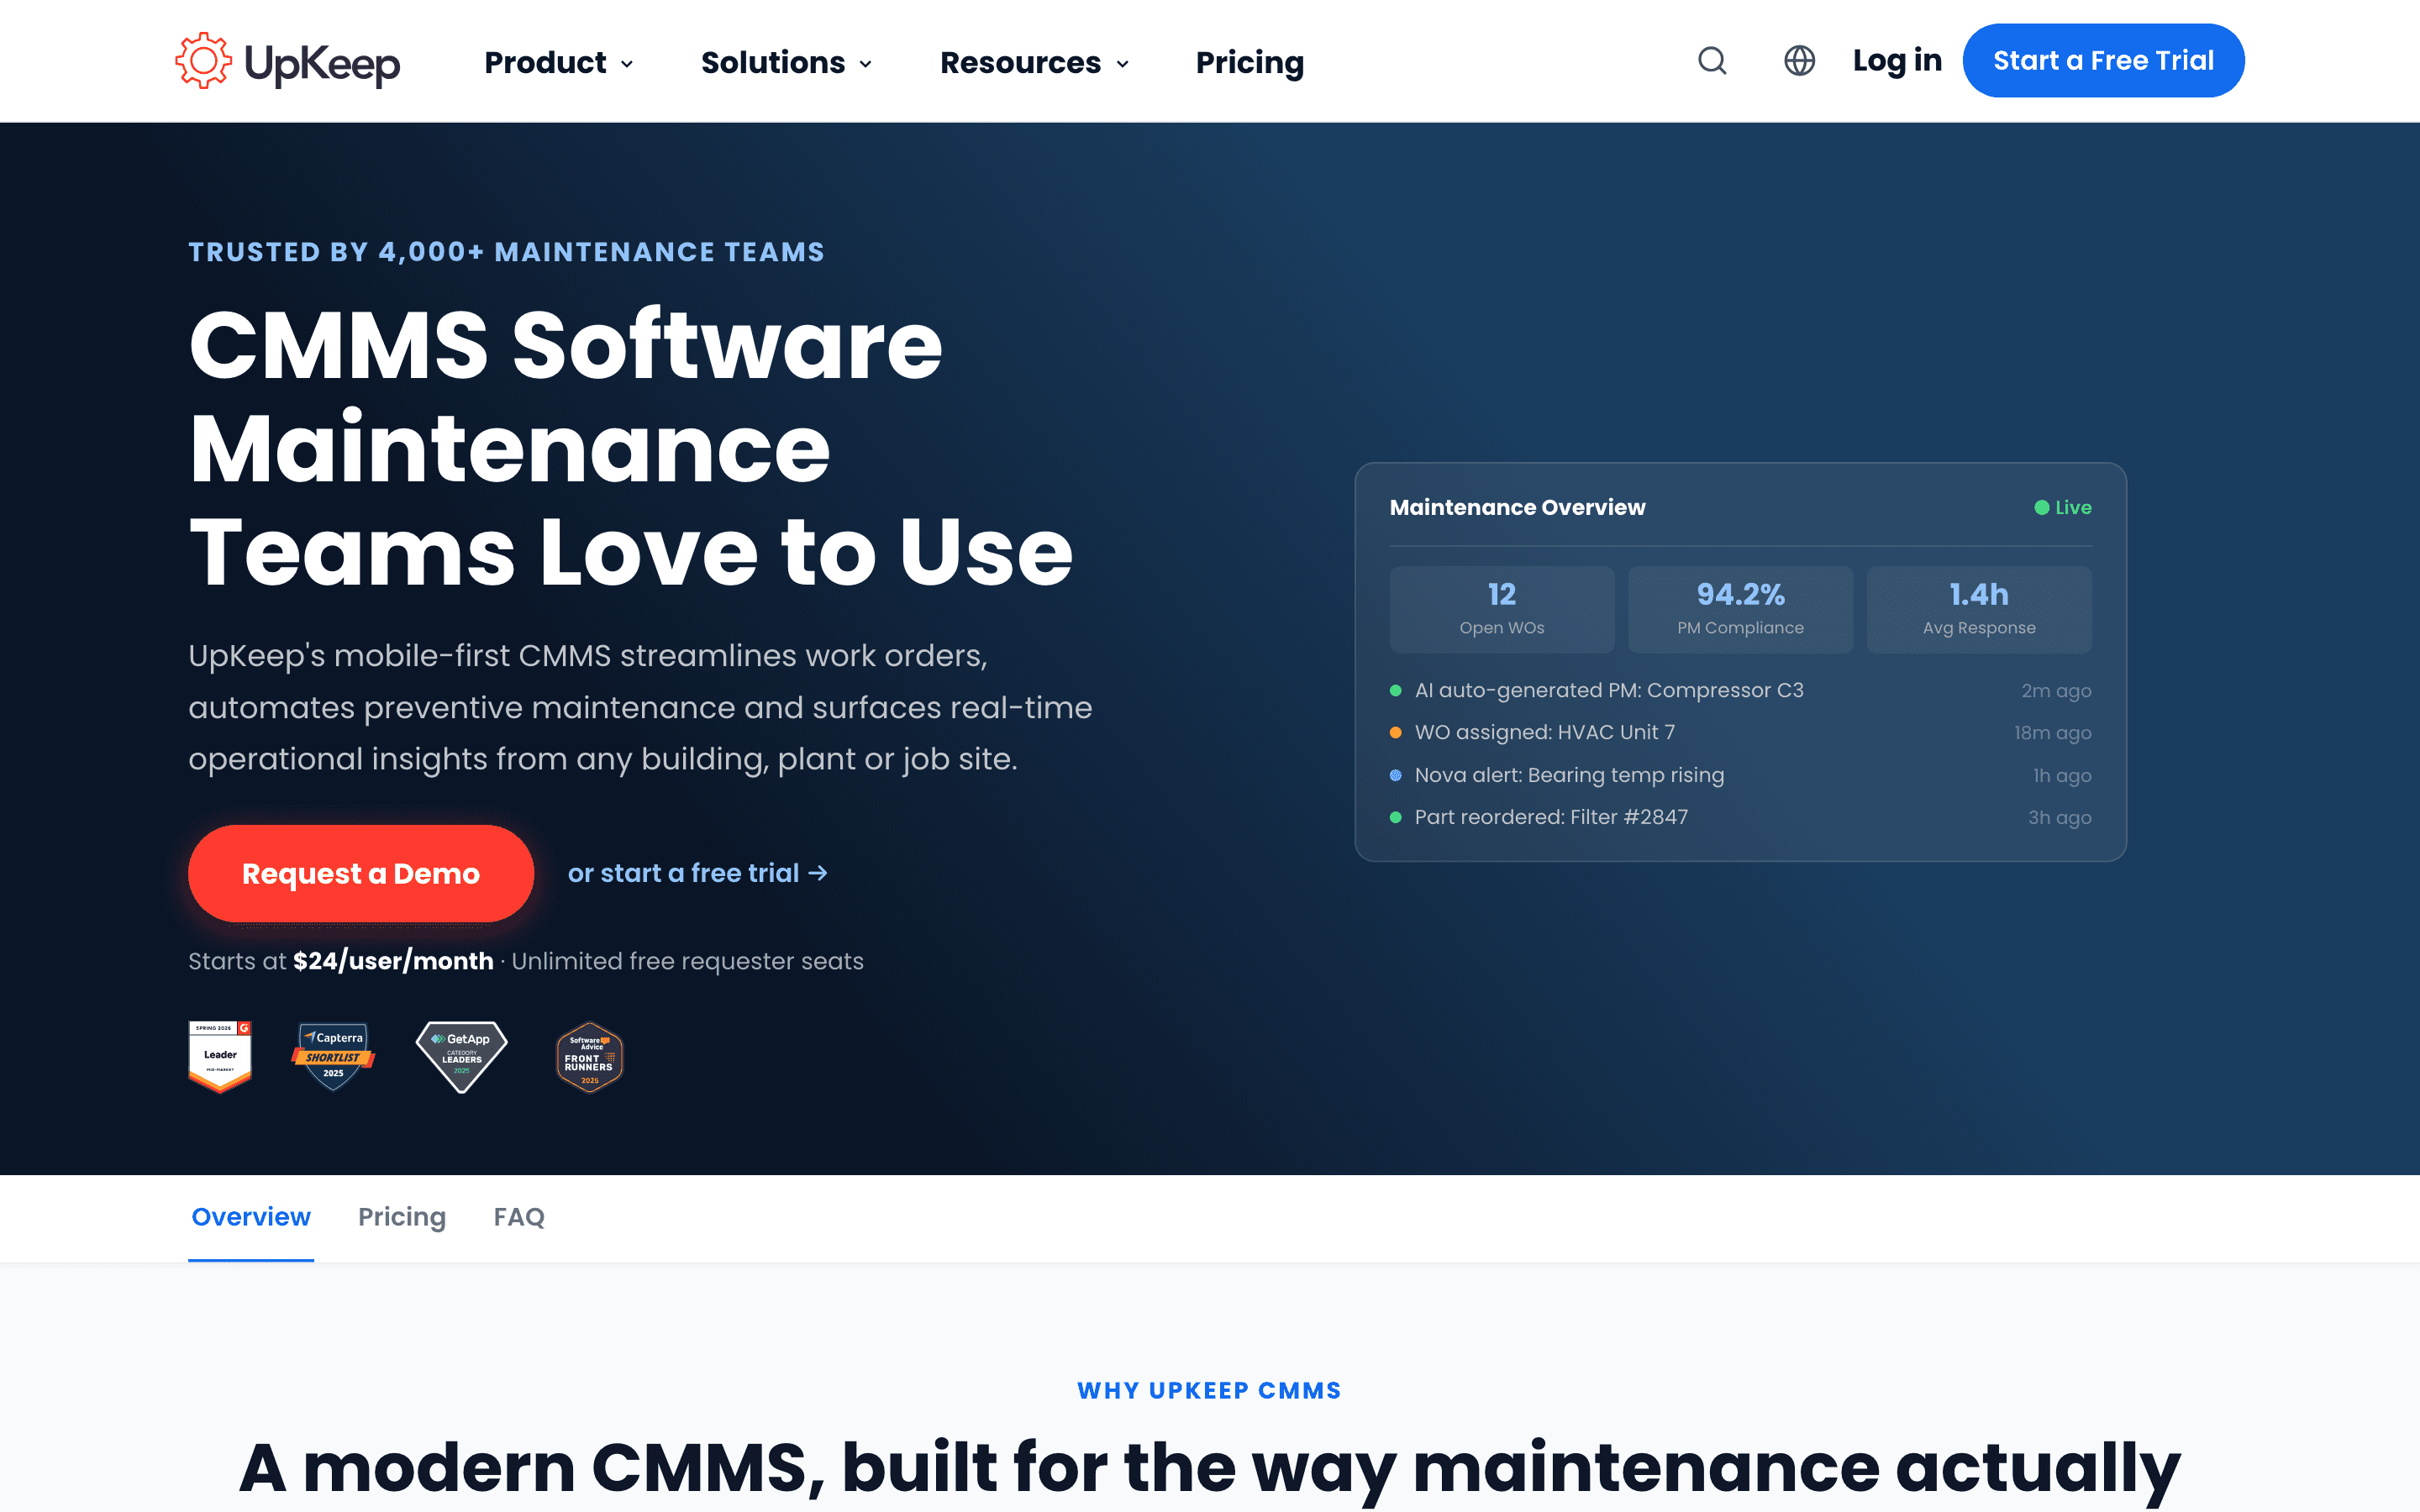The height and width of the screenshot is (1512, 2420).
Task: Switch to the FAQ tab
Action: [x=519, y=1217]
